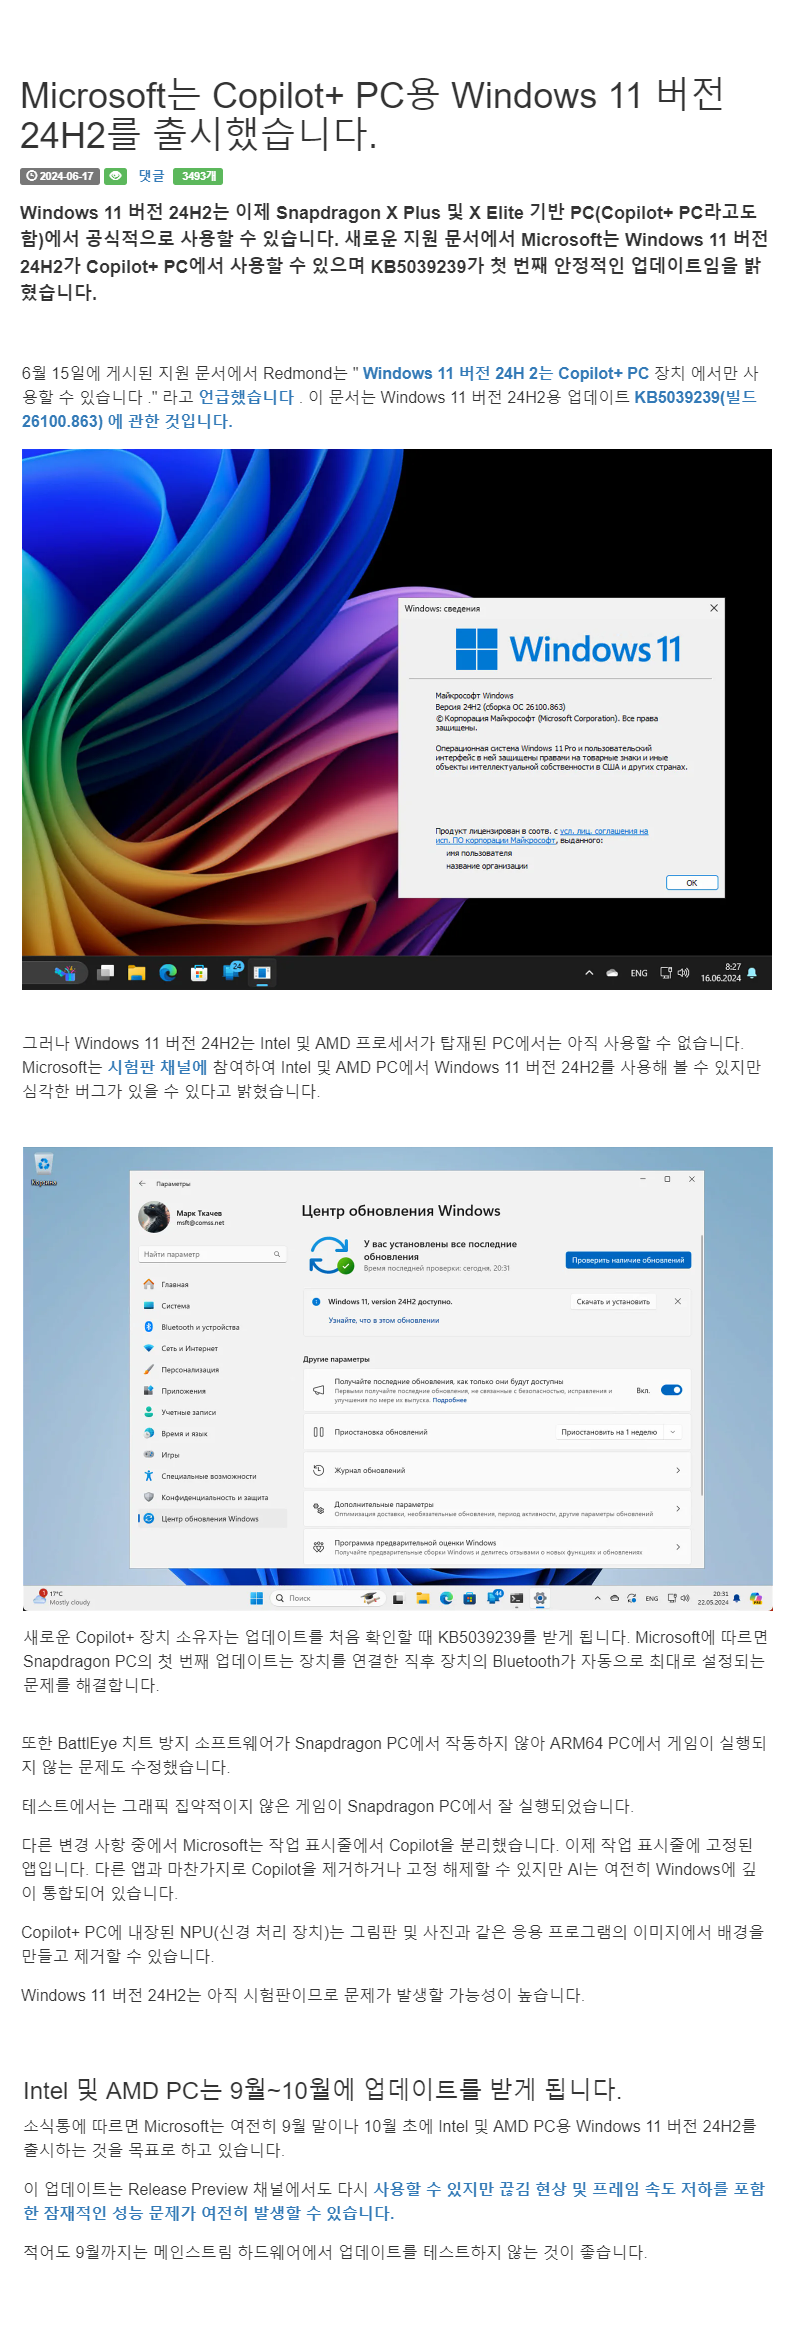Screen dimensions: 796x2348
Task: Open 'Специальные возможности' settings
Action: point(212,1476)
